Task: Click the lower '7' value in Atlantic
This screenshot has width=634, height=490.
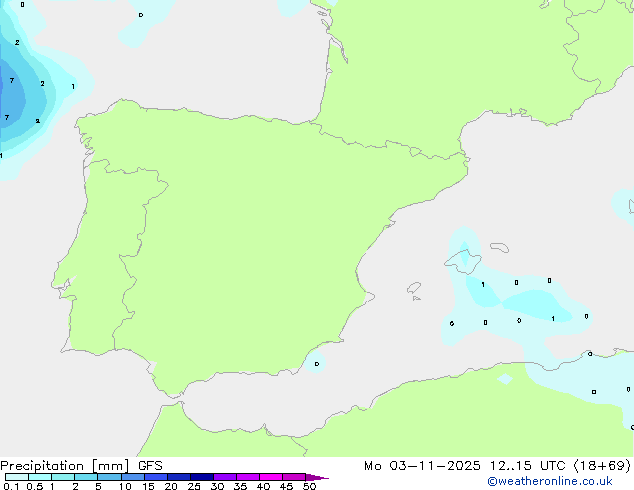Action: [x=7, y=117]
